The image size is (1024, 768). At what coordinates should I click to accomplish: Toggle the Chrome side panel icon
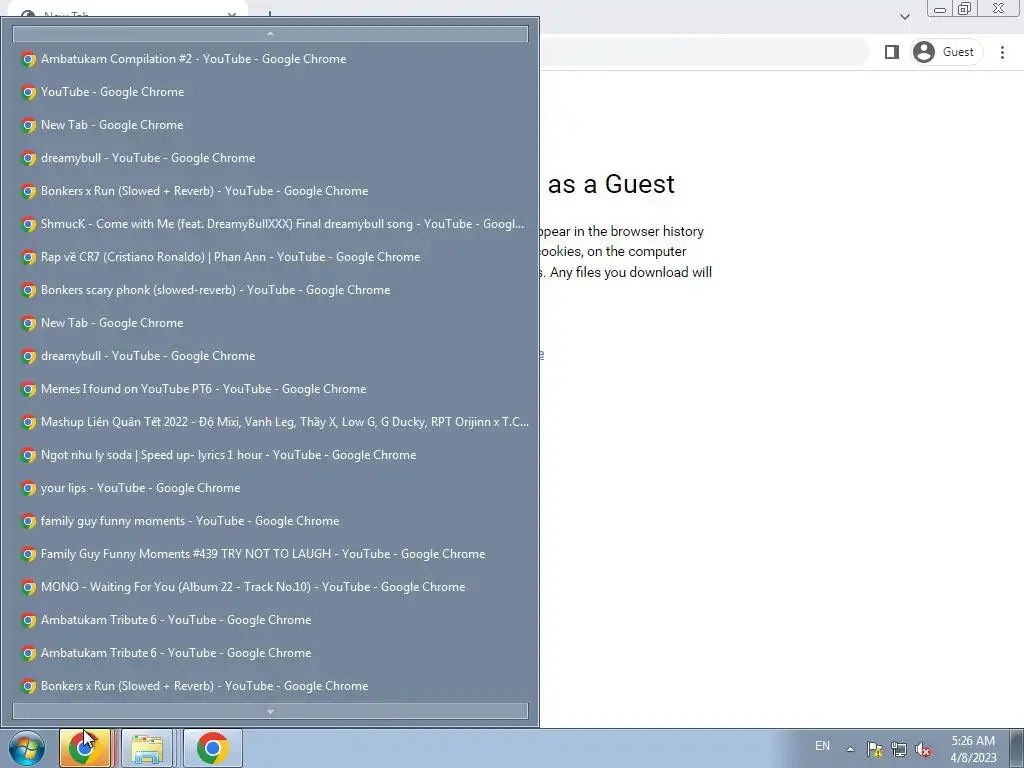pyautogui.click(x=891, y=52)
